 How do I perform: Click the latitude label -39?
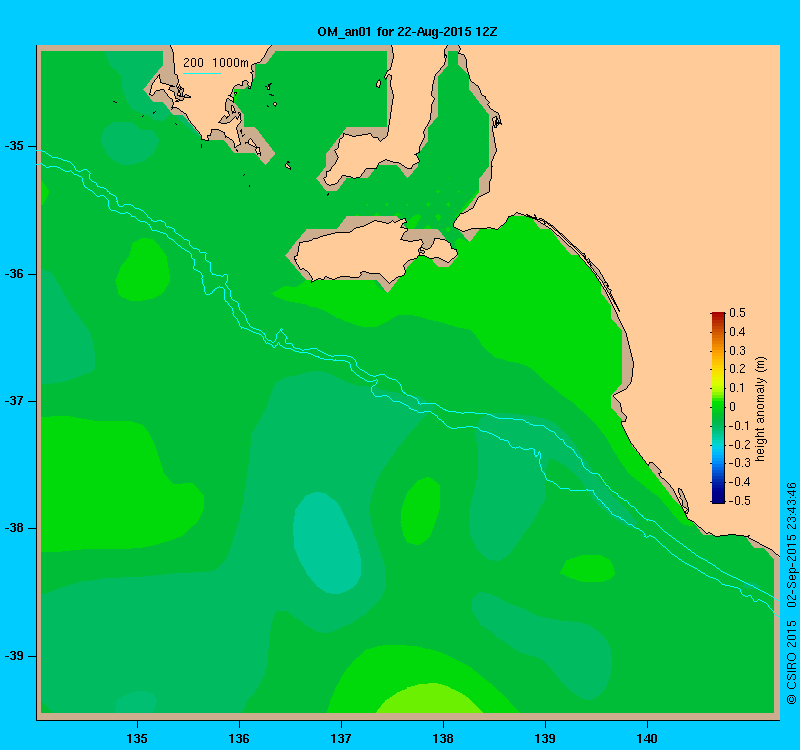click(x=14, y=656)
